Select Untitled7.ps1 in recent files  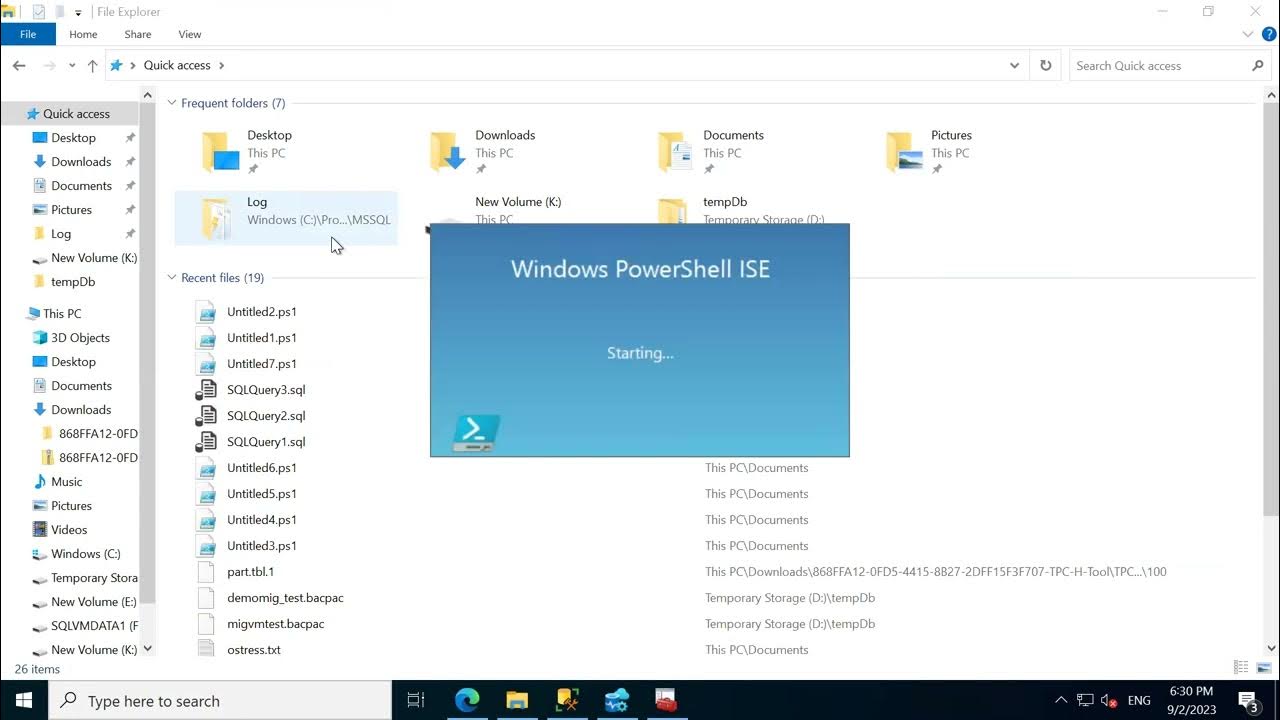[x=261, y=364]
